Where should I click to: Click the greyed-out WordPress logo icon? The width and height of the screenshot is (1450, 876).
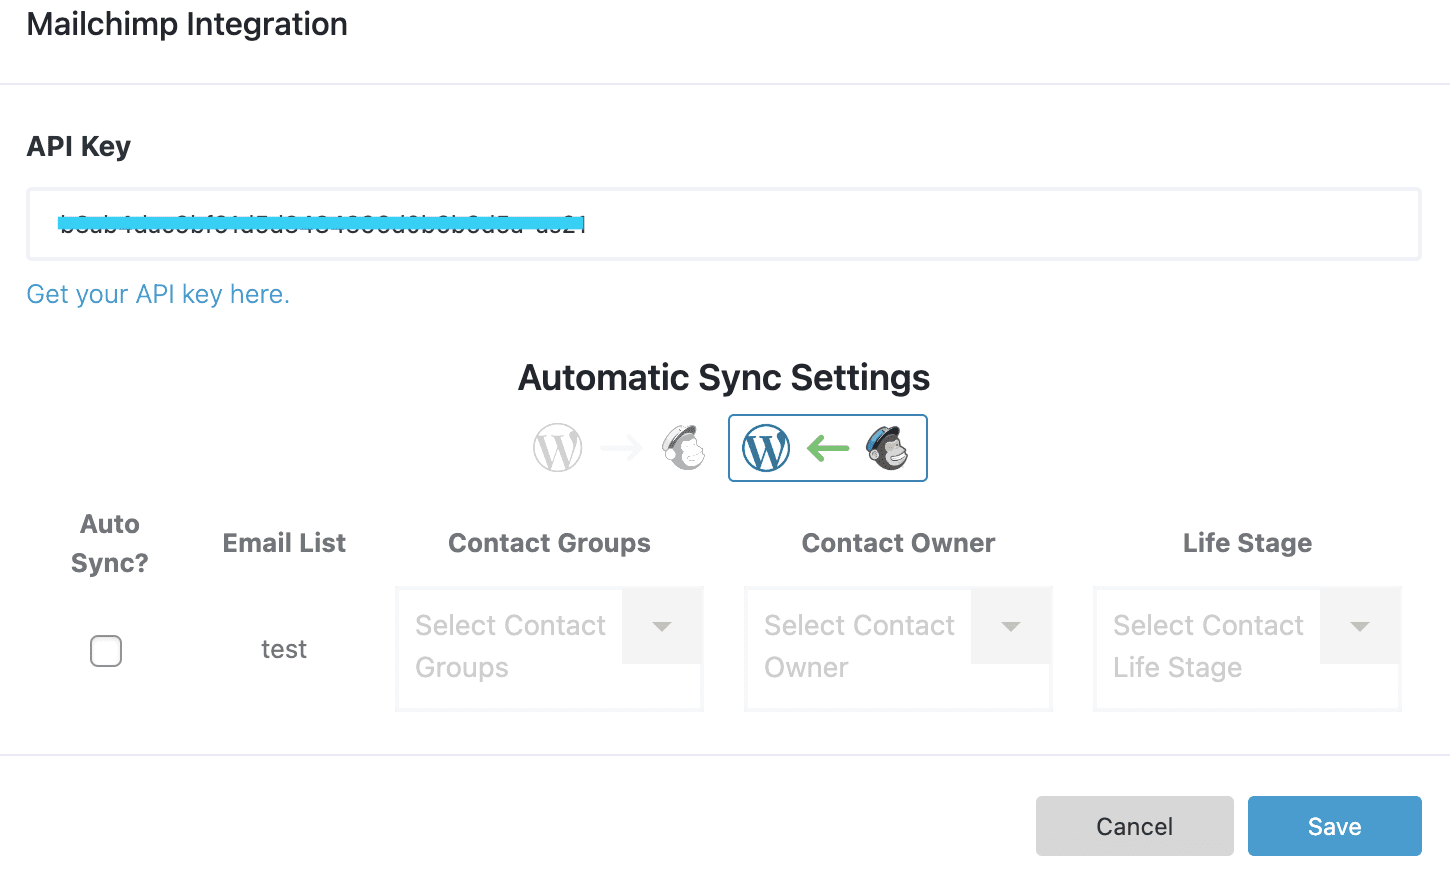point(557,448)
